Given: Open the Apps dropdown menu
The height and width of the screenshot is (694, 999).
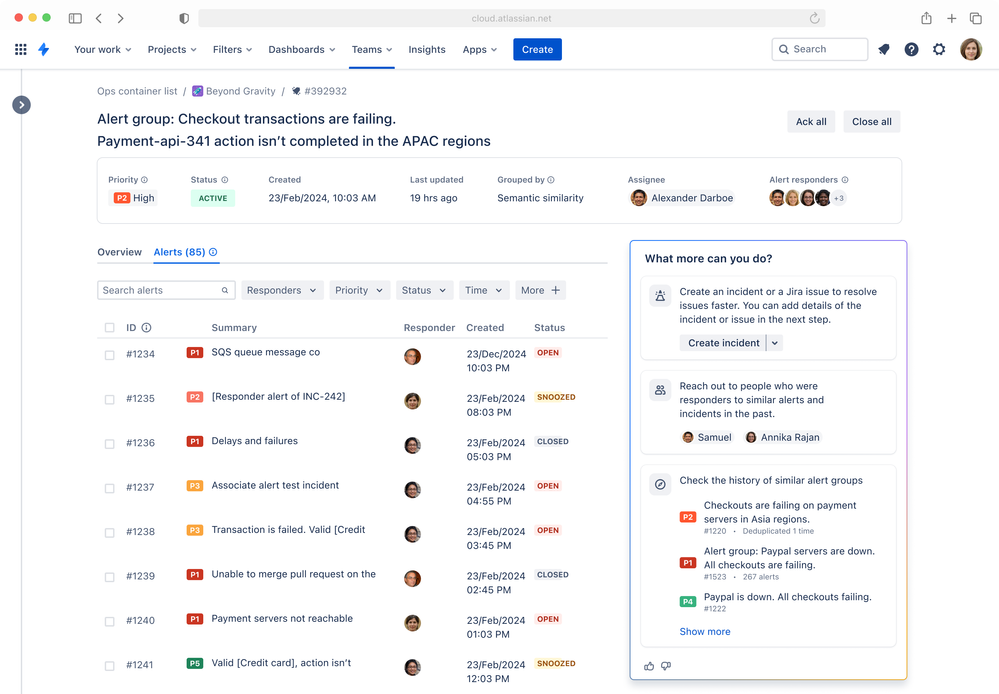Looking at the screenshot, I should click(480, 49).
